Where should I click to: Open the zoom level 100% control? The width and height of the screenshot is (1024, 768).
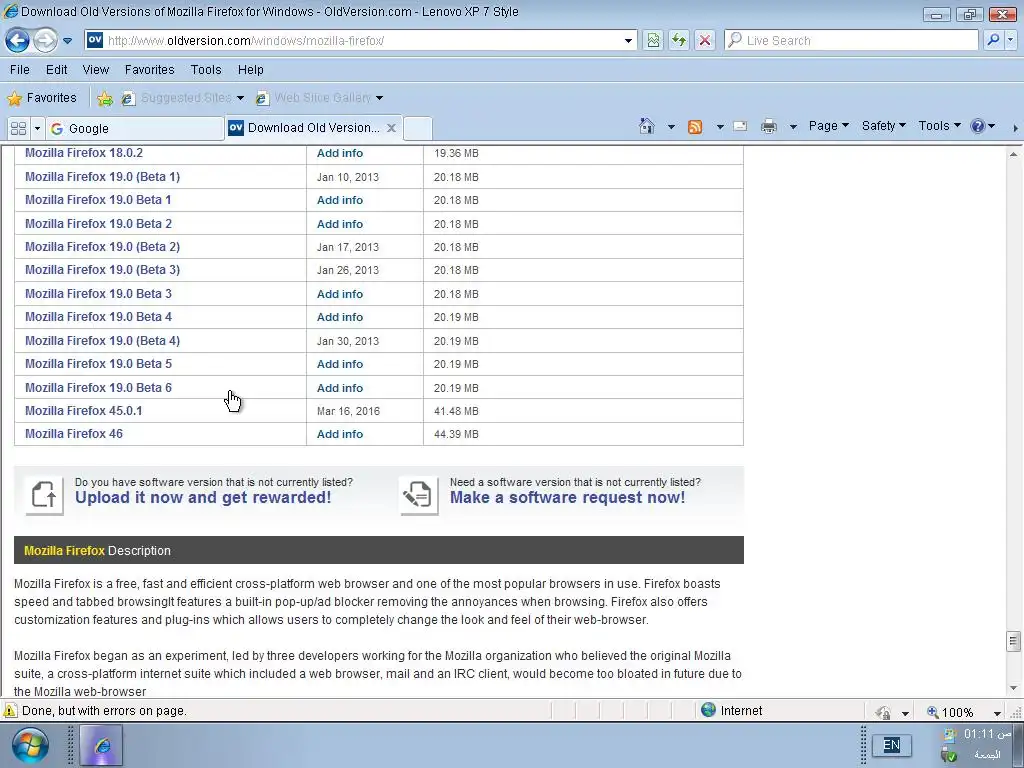pos(963,712)
